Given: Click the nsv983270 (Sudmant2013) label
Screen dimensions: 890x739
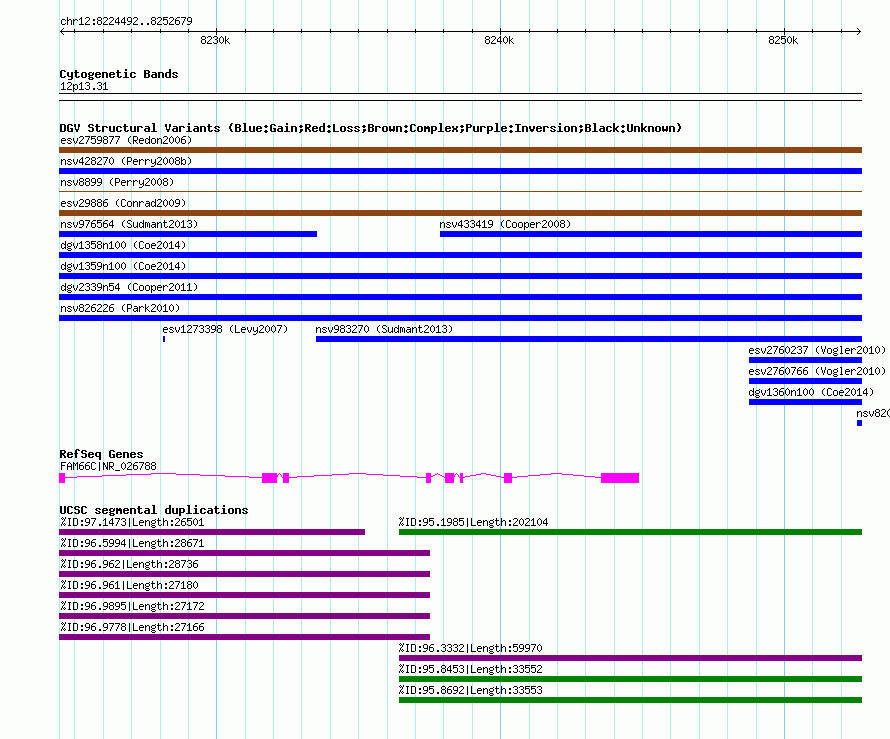Looking at the screenshot, I should pos(384,329).
